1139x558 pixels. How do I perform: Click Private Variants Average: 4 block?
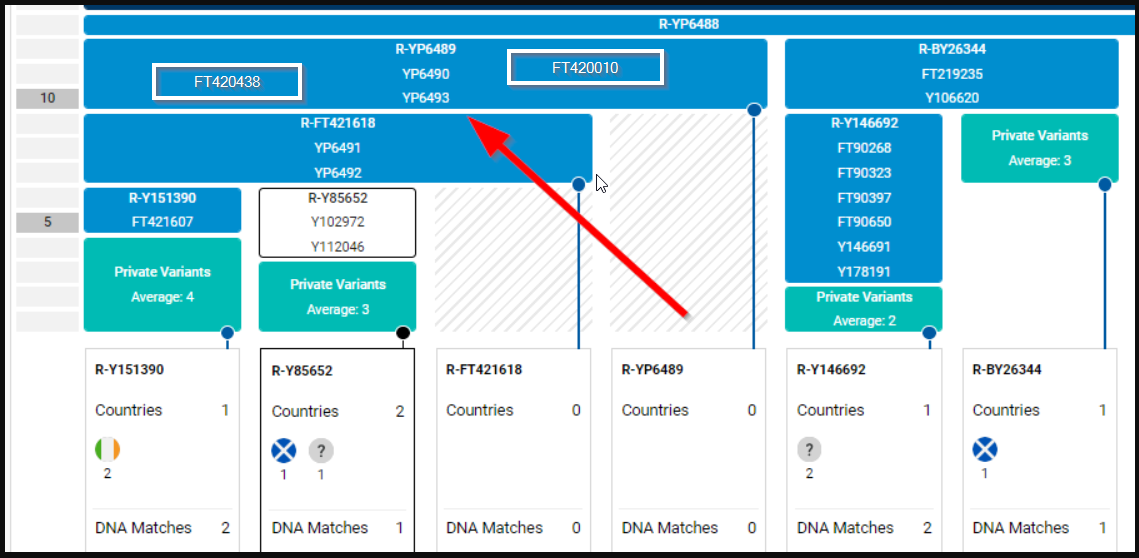(x=162, y=284)
